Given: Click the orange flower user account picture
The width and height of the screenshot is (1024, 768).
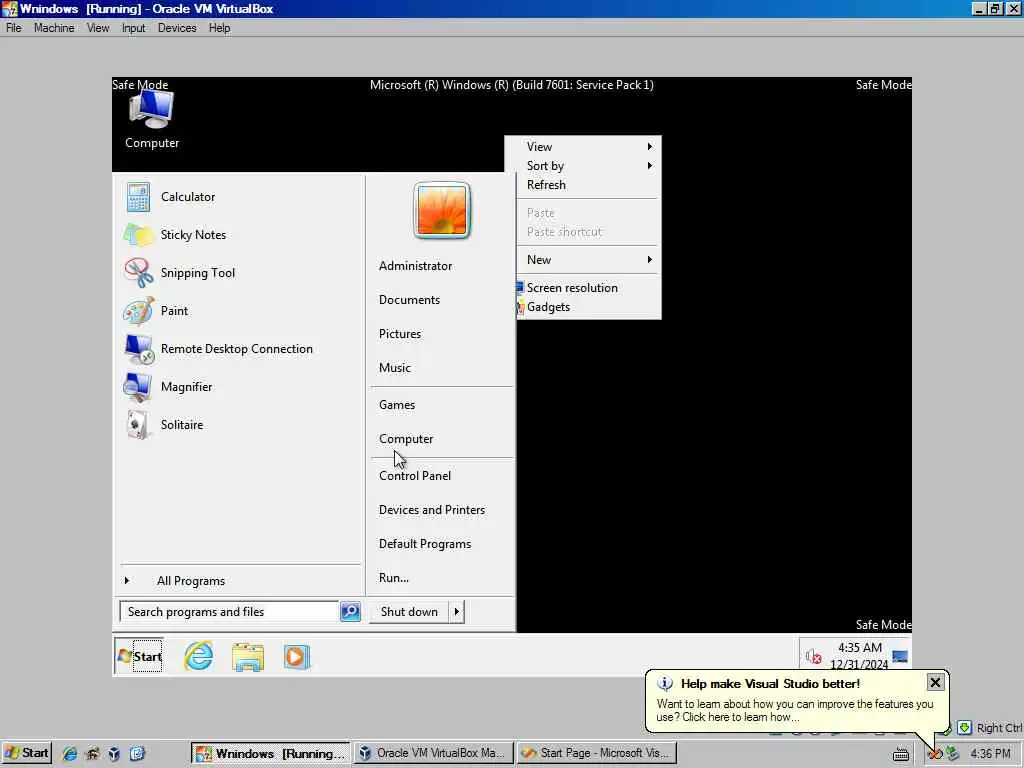Looking at the screenshot, I should (x=441, y=210).
